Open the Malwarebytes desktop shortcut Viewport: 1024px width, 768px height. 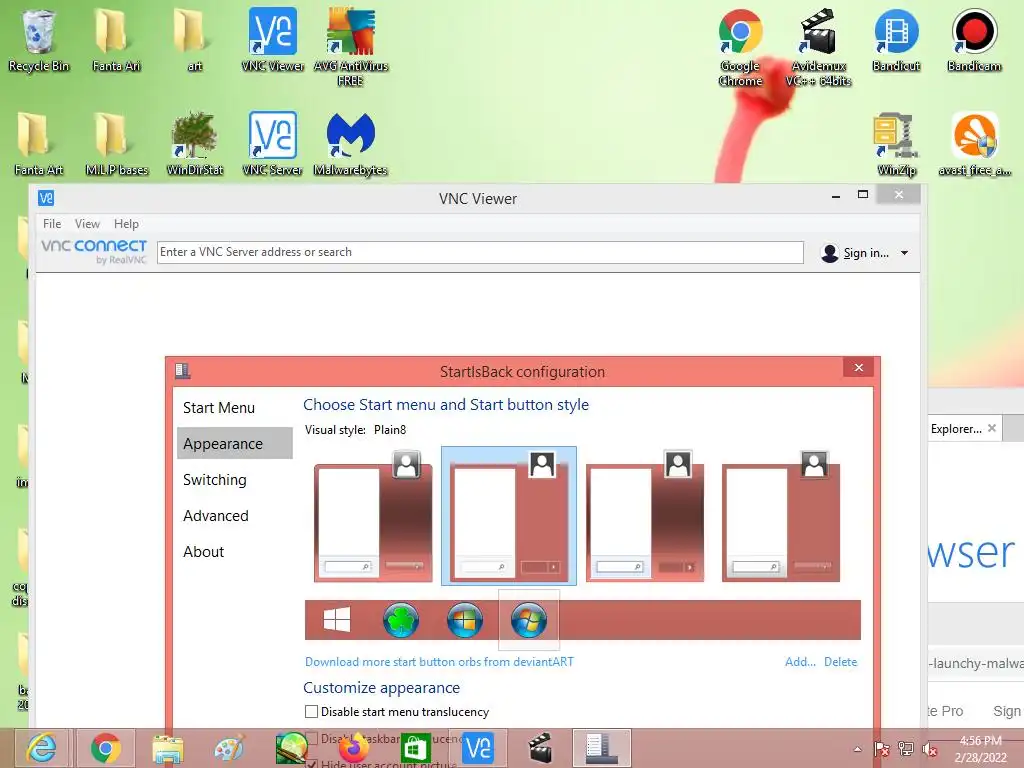pos(351,144)
